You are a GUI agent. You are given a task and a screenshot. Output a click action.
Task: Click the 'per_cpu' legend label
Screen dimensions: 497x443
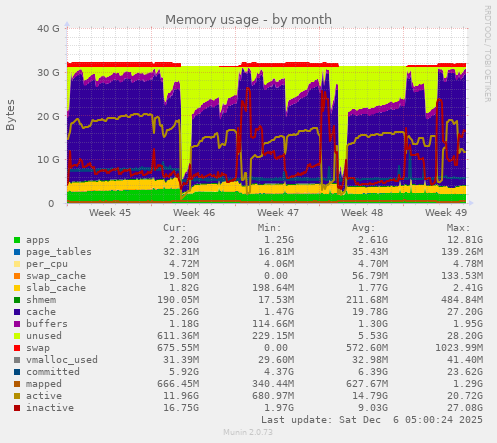point(47,264)
